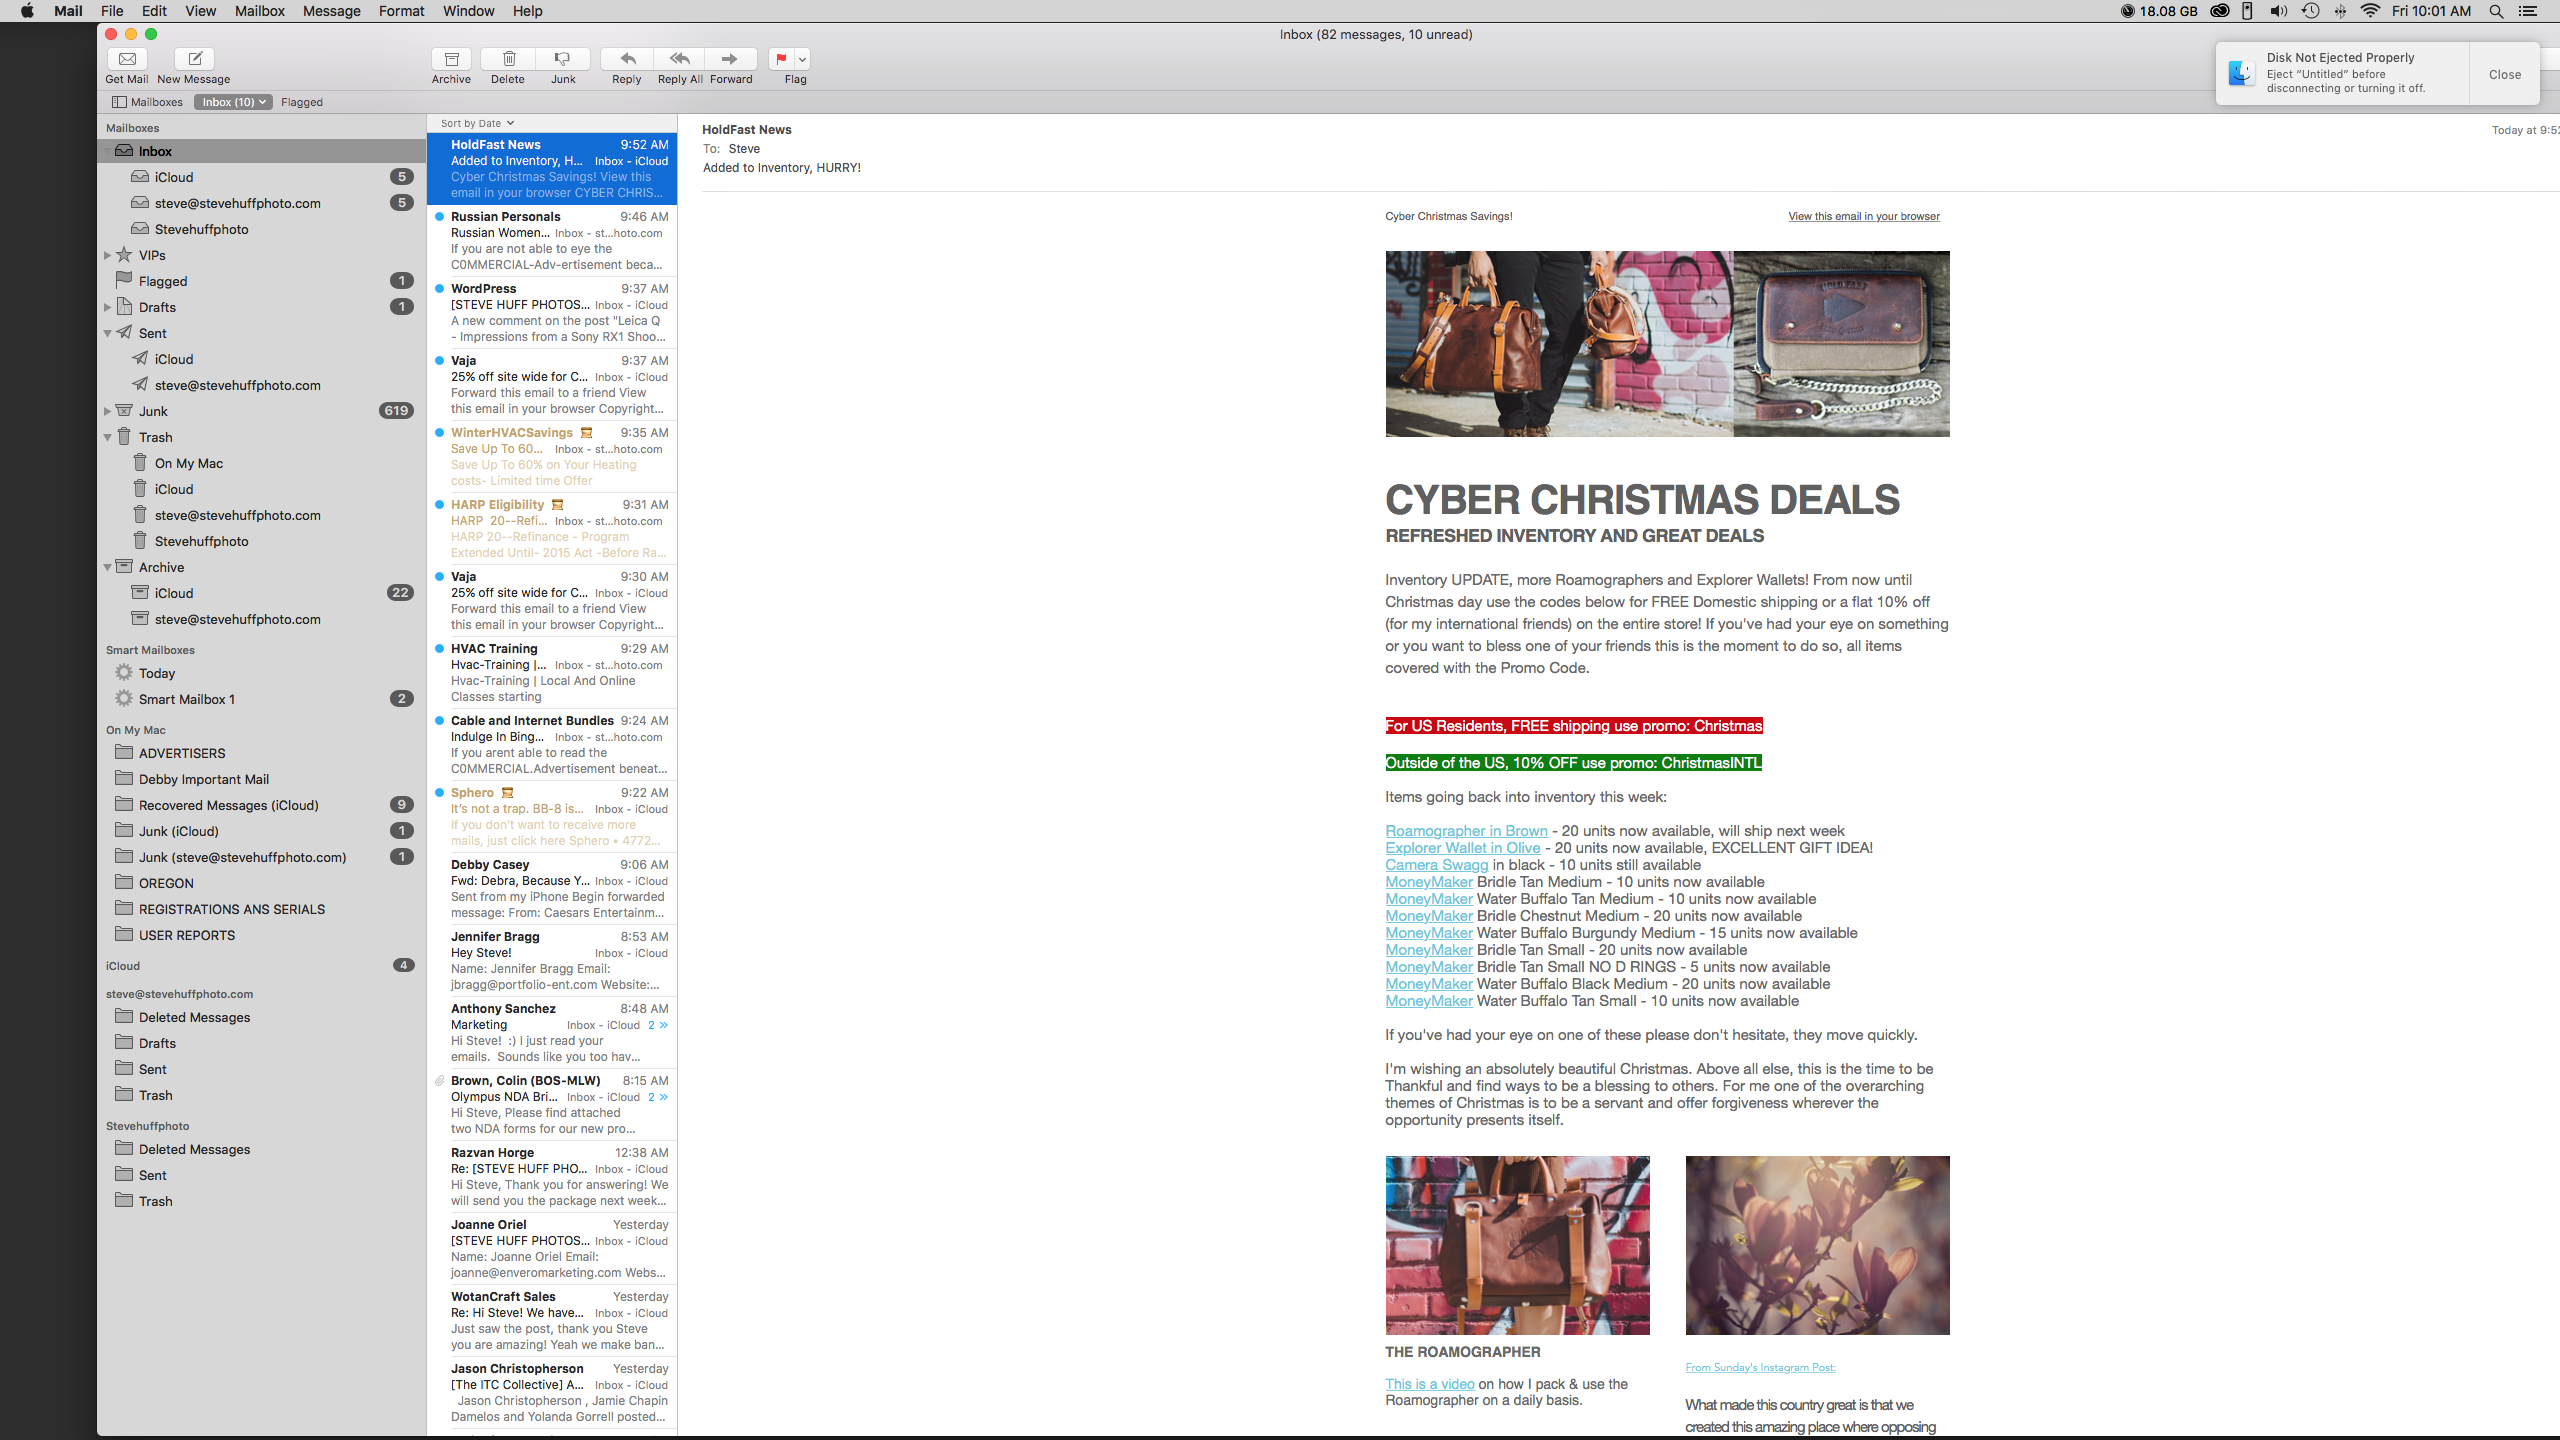Image resolution: width=2560 pixels, height=1440 pixels.
Task: Open the Flagged mailbox in sidebar
Action: [262, 281]
